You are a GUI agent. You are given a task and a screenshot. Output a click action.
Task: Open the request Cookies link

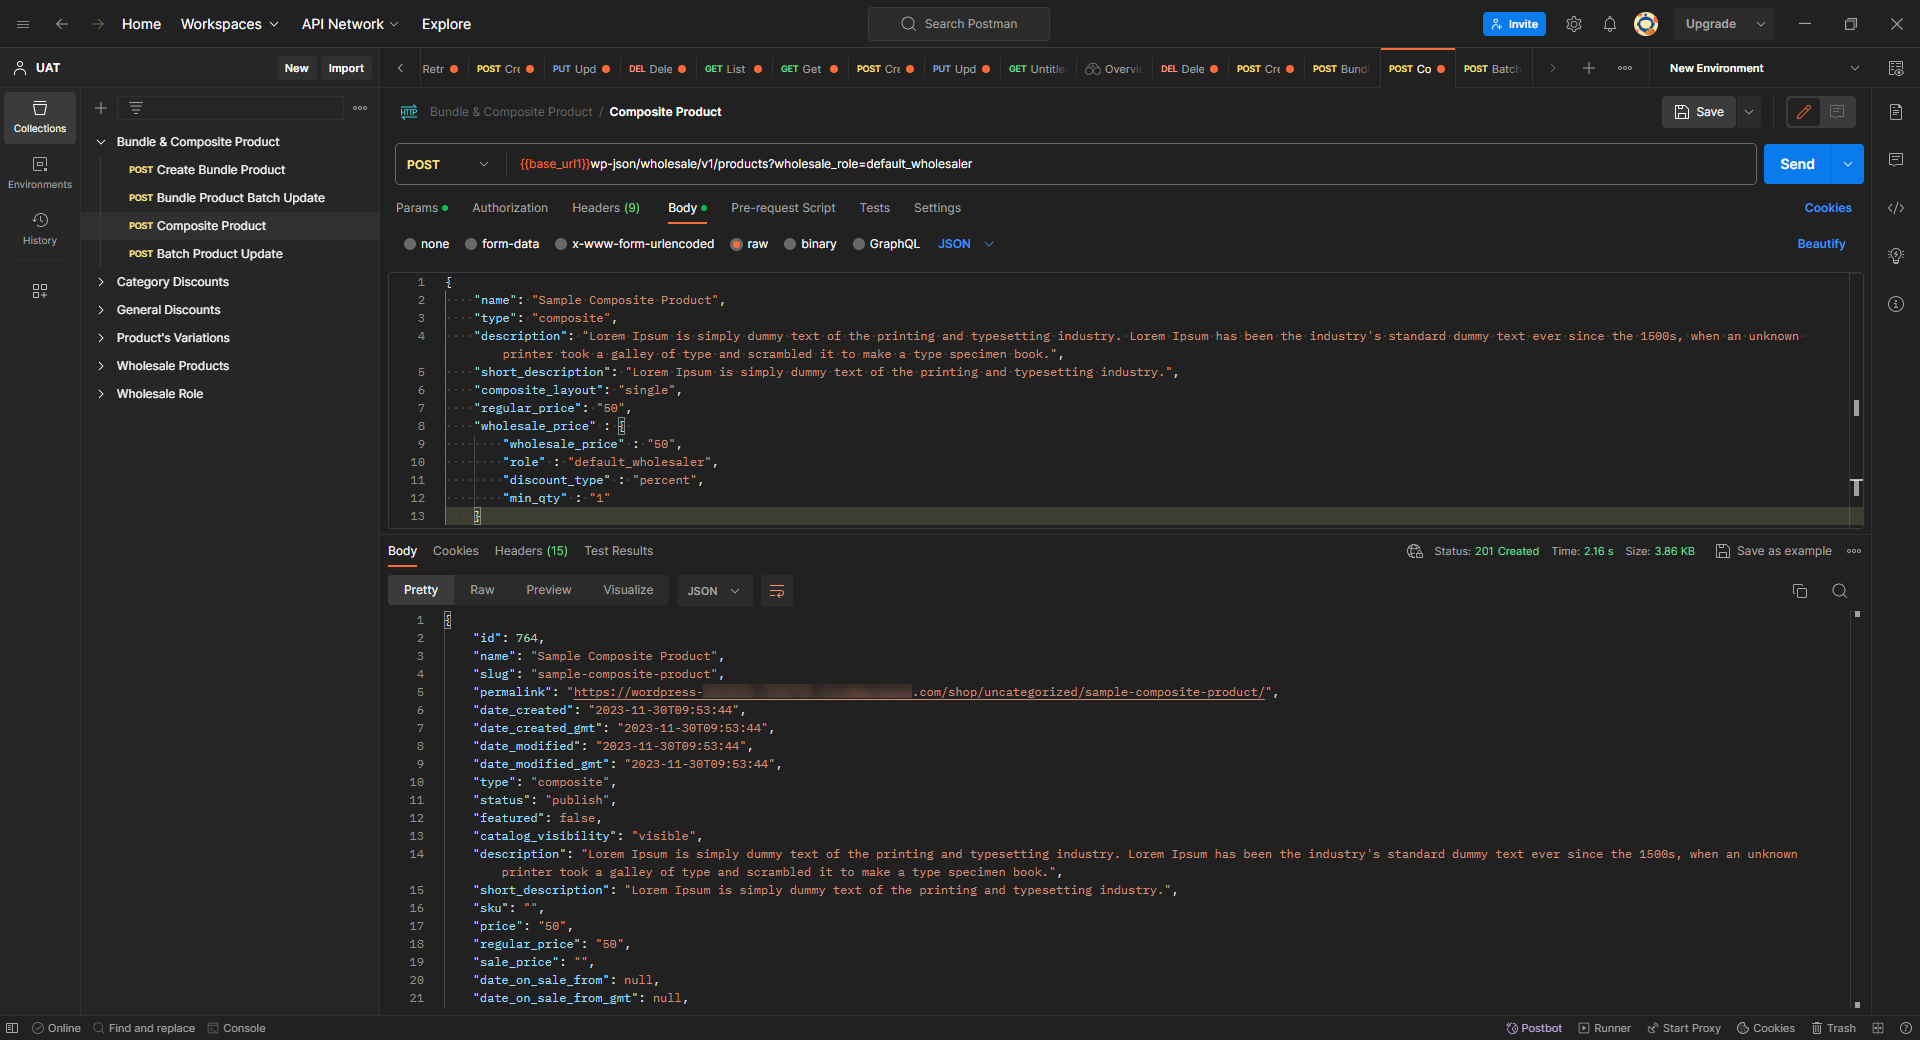click(x=1828, y=208)
